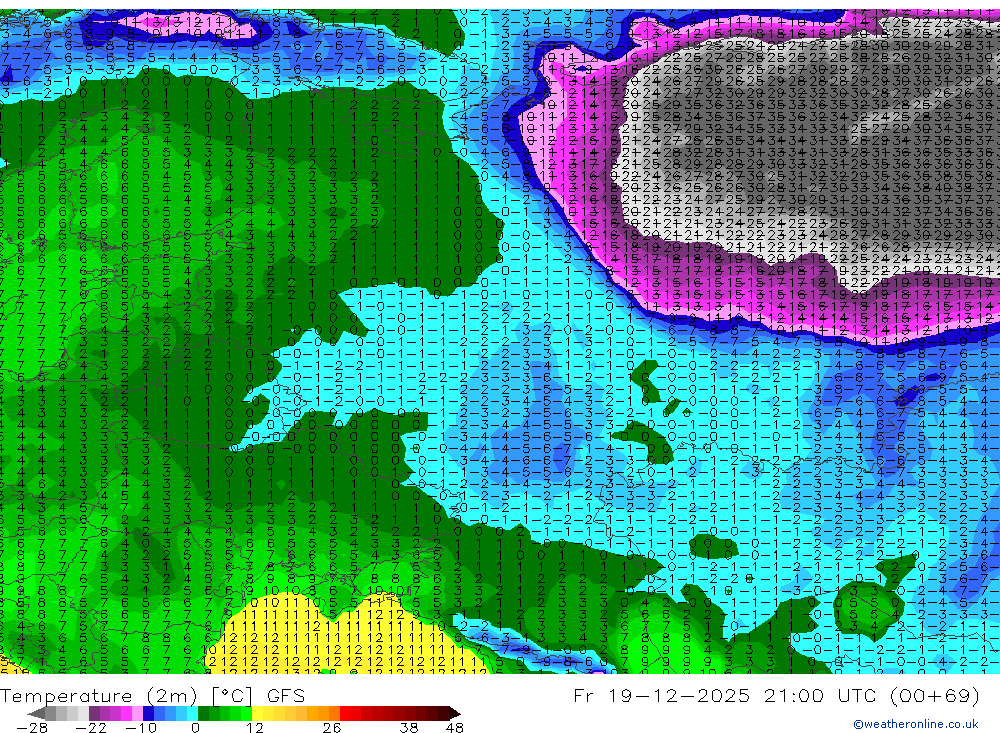Click the '12' legend label
The height and width of the screenshot is (733, 1000).
pyautogui.click(x=254, y=727)
